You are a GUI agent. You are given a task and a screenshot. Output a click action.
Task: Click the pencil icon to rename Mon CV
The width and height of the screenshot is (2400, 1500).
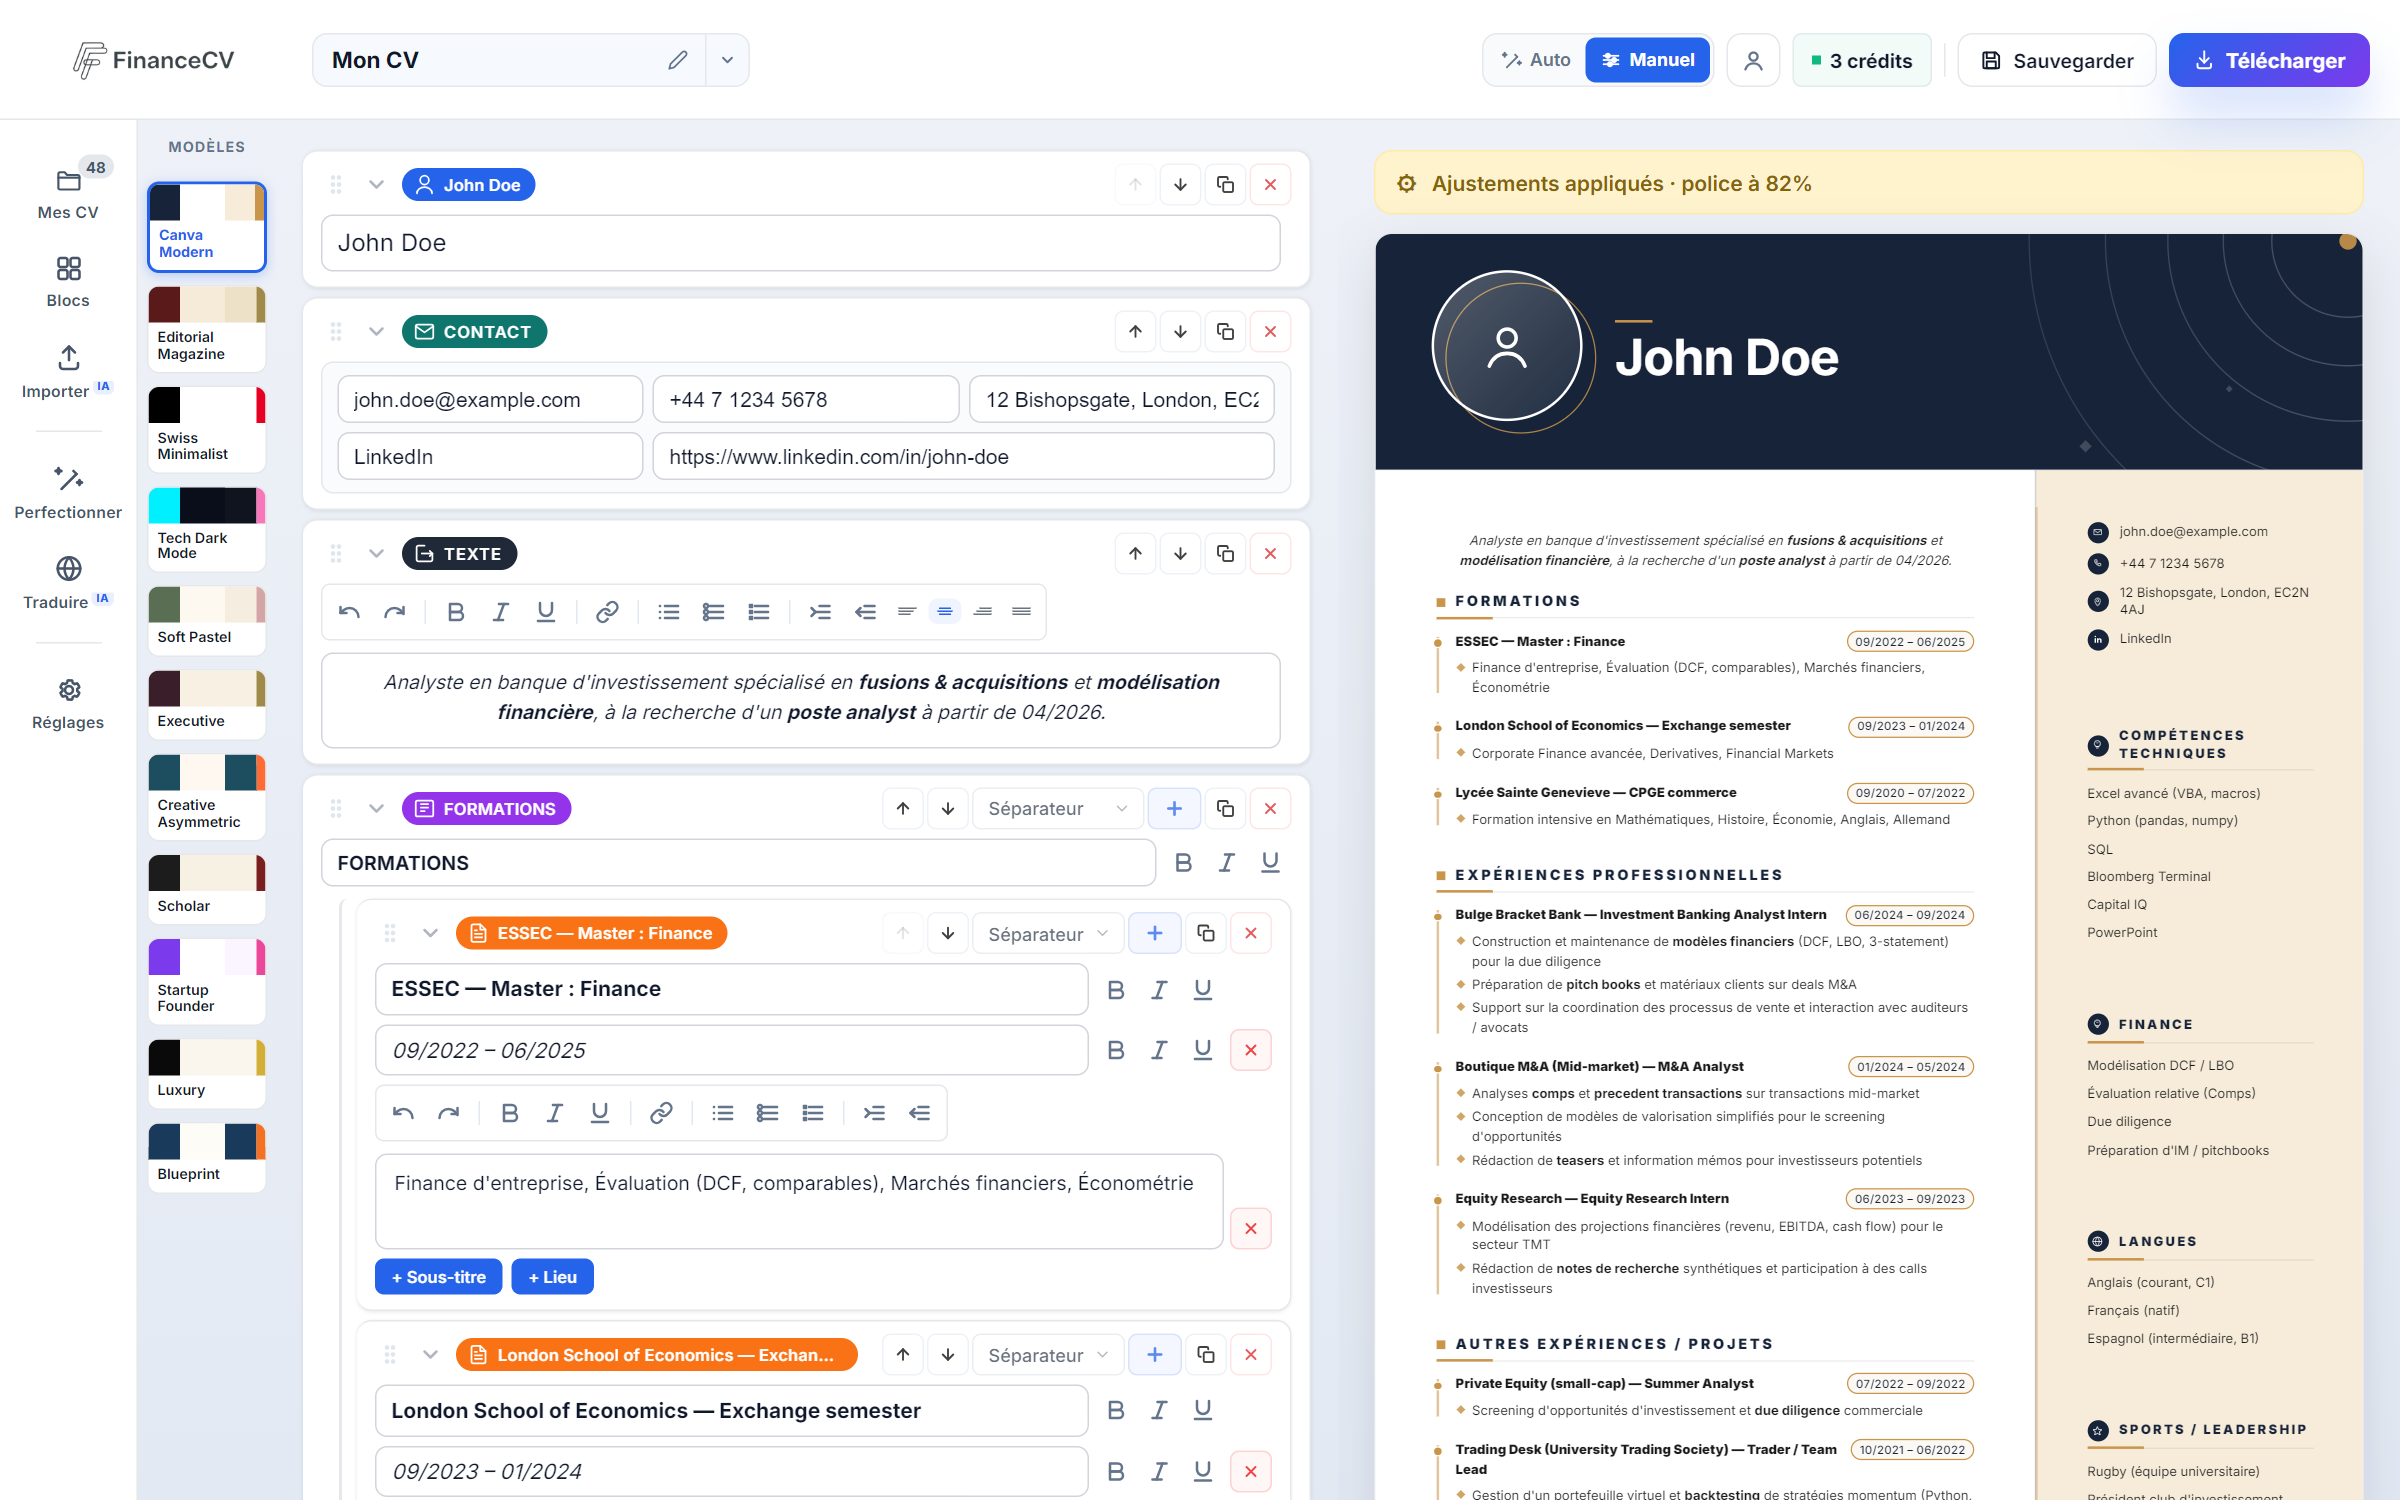click(x=677, y=60)
